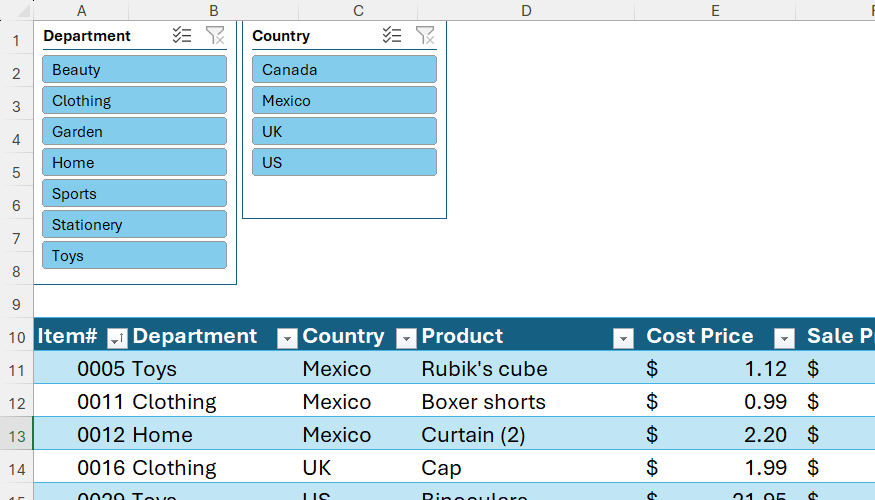Open Department column filter dropdown

point(287,338)
